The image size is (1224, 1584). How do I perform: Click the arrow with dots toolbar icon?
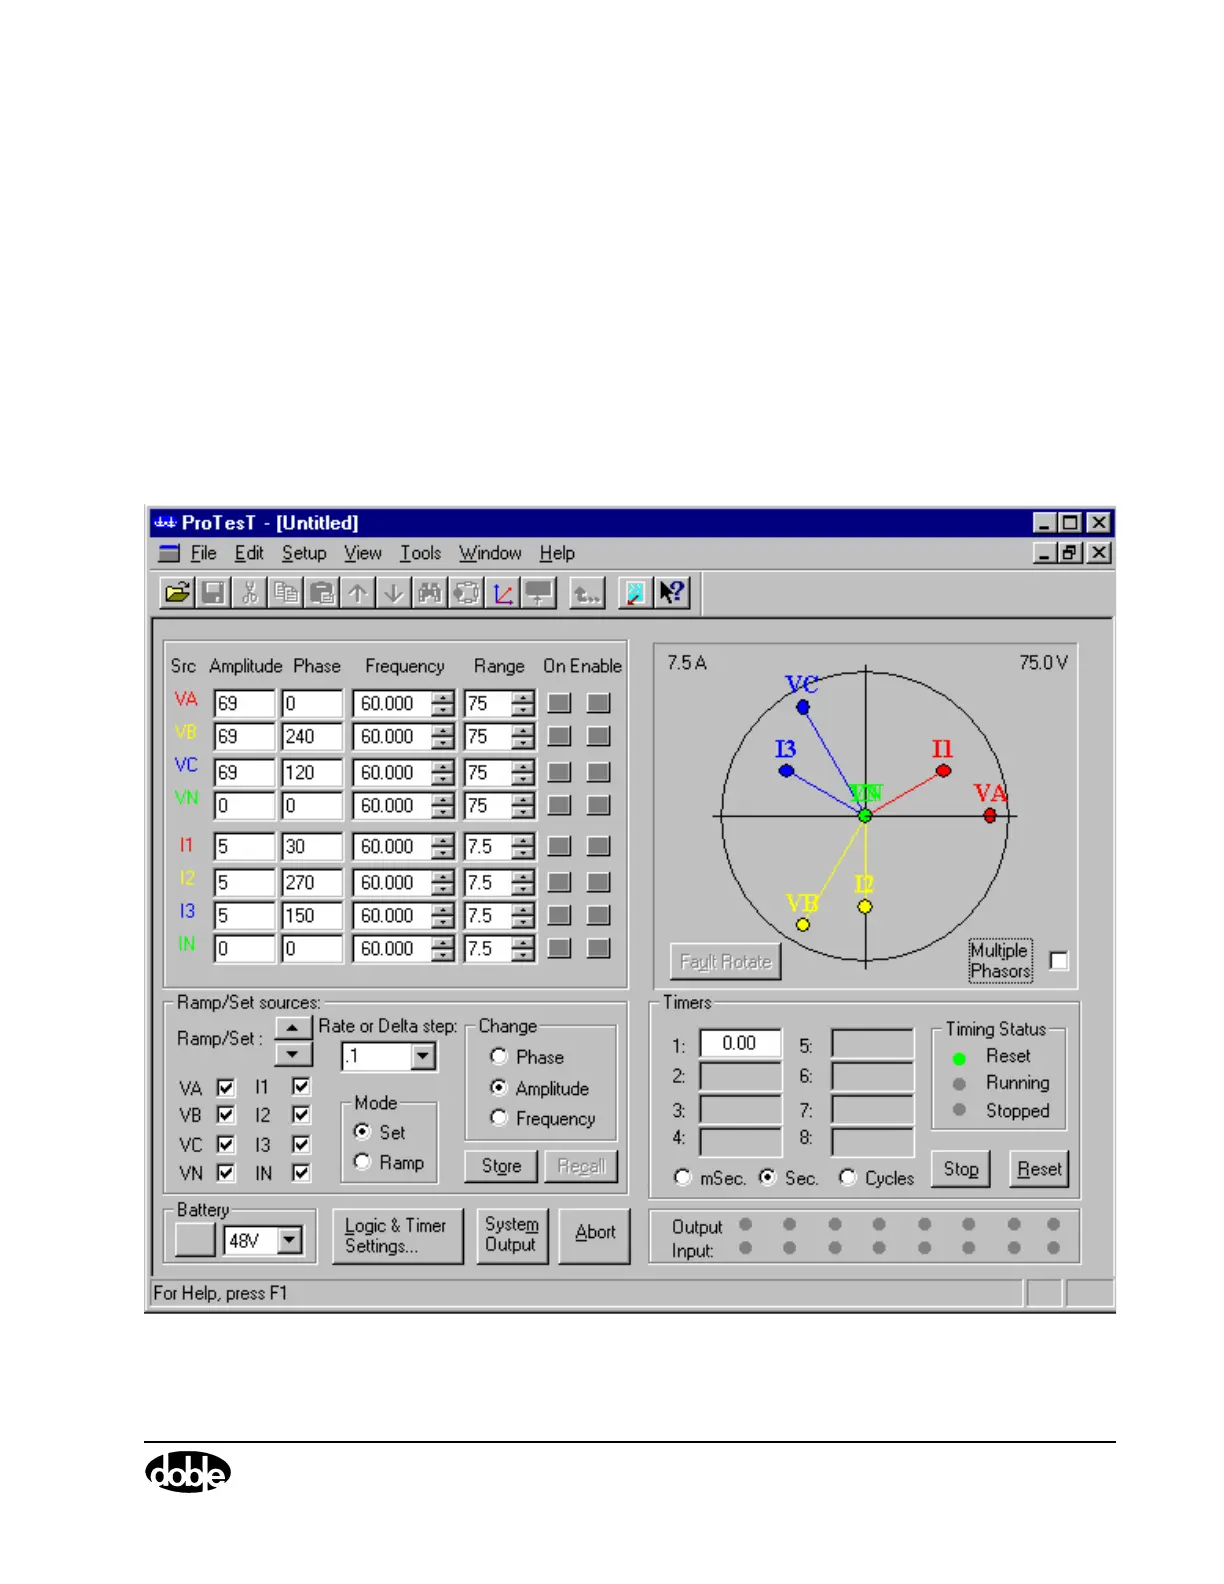tap(587, 593)
